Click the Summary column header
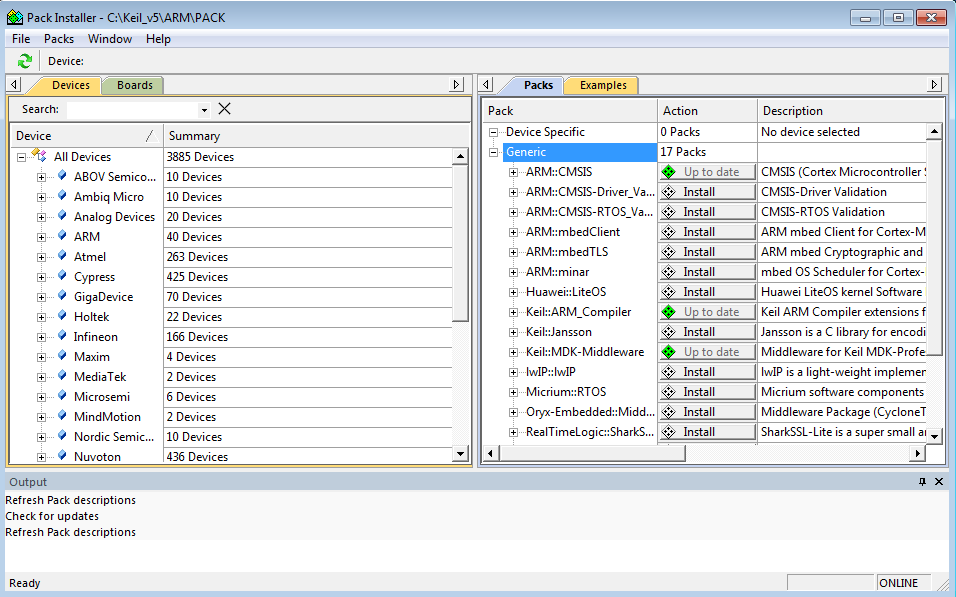The image size is (956, 597). coord(316,136)
